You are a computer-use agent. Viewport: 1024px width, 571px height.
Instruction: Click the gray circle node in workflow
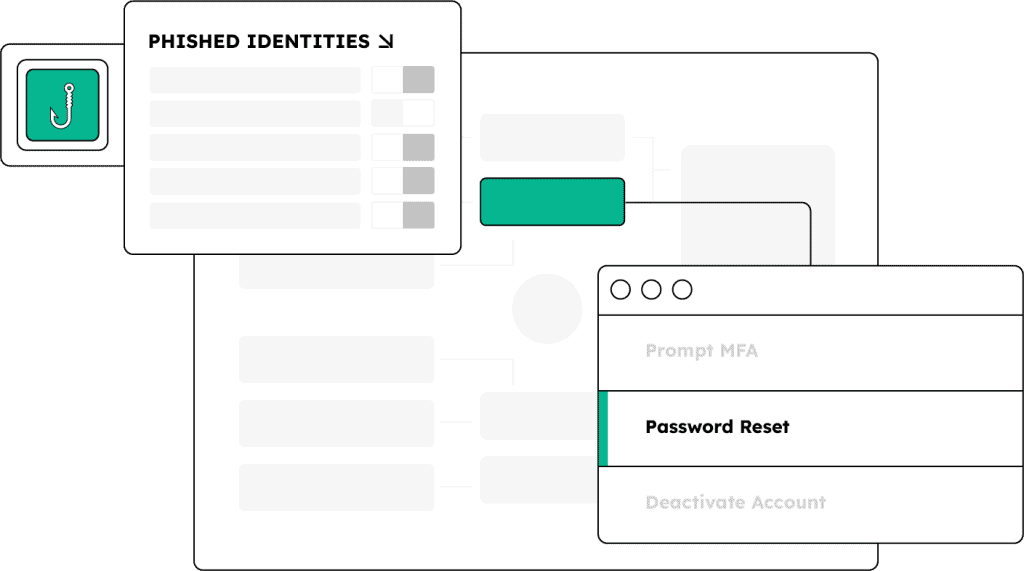point(547,309)
